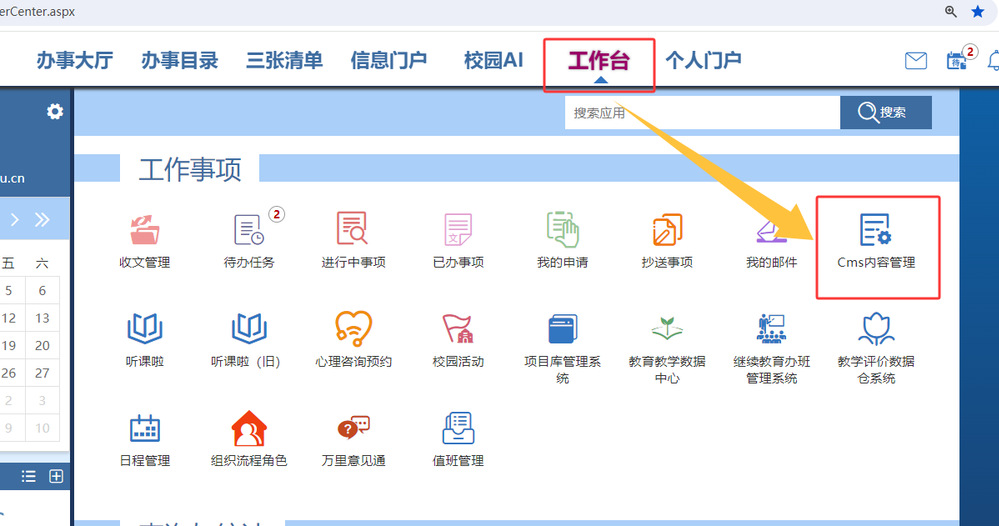Open 日程管理 calendar icon
The image size is (999, 526).
tap(144, 428)
